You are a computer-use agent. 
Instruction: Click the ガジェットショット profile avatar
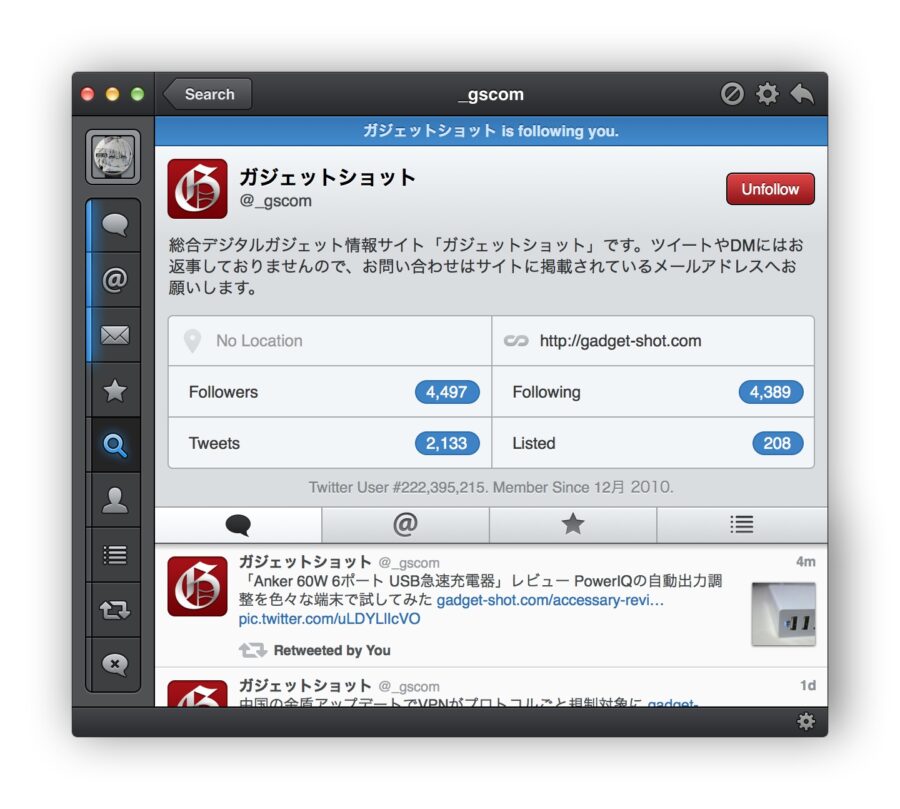tap(197, 189)
